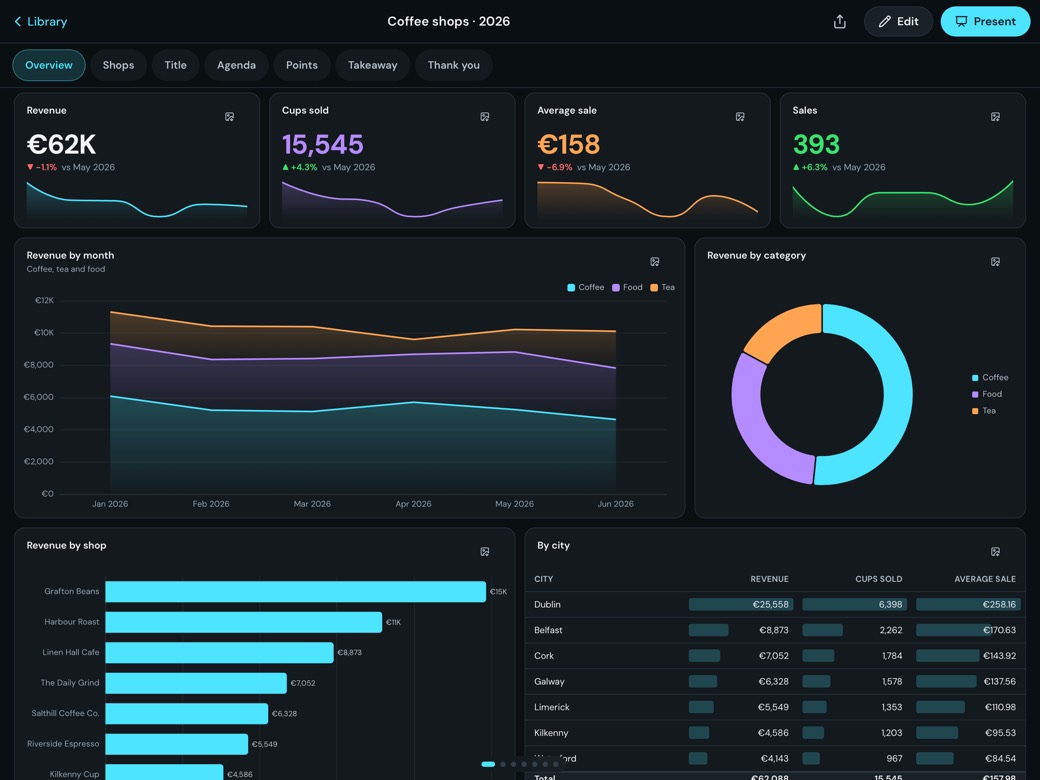This screenshot has height=780, width=1040.
Task: Click the Linen Hall Cafe bar
Action: click(220, 653)
